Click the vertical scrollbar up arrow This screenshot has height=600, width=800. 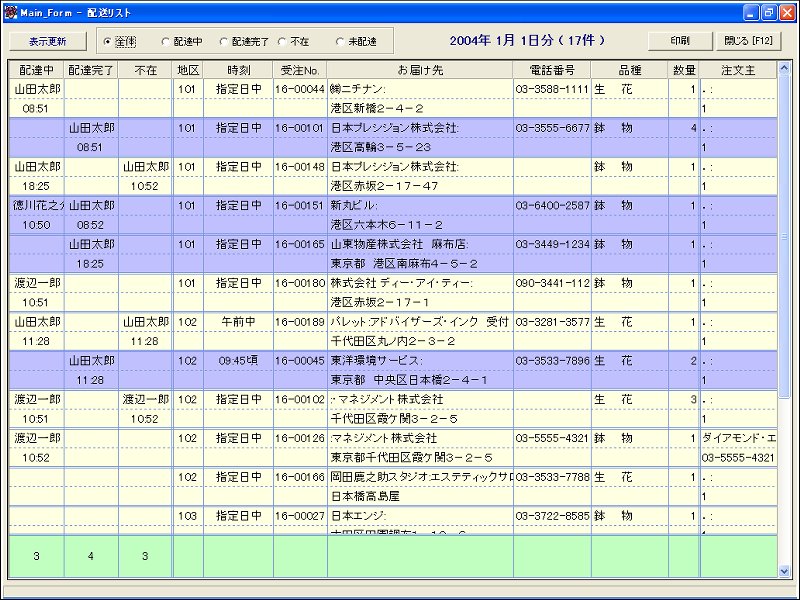click(x=784, y=68)
